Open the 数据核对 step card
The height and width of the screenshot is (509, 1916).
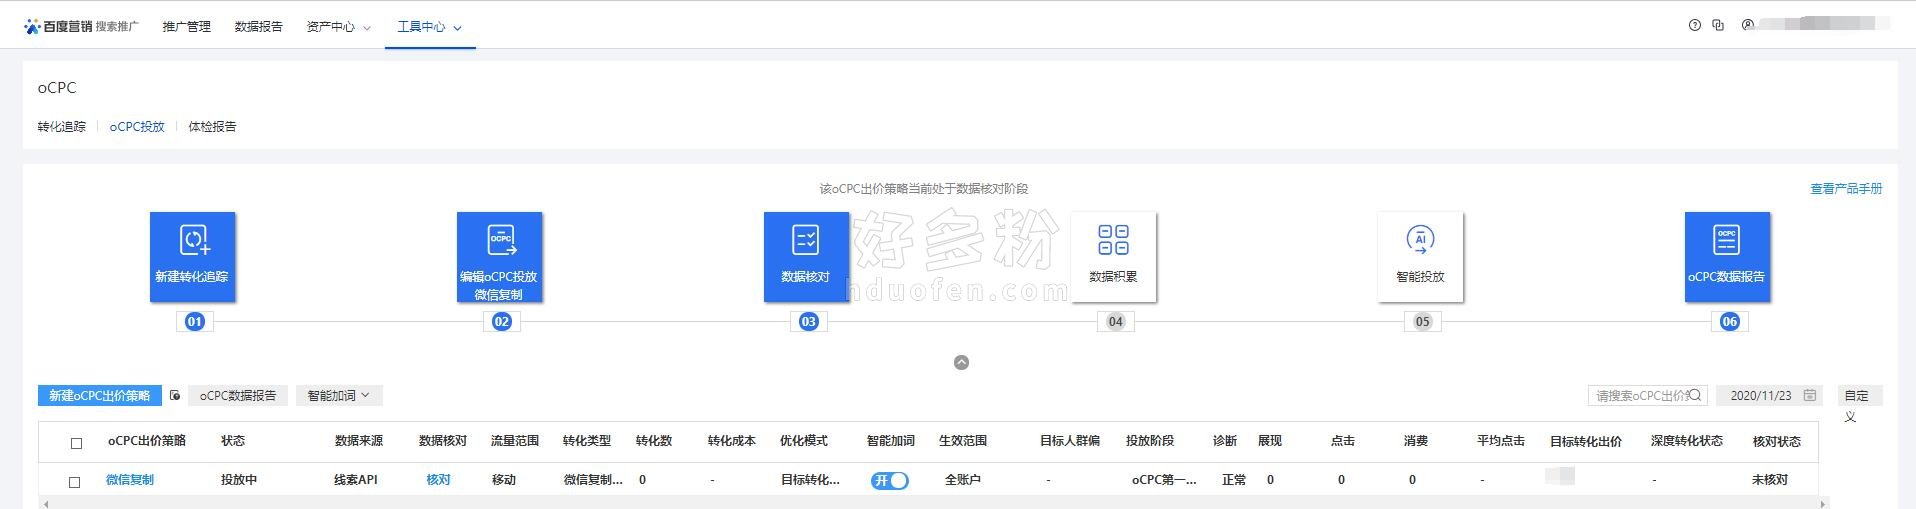tap(806, 257)
